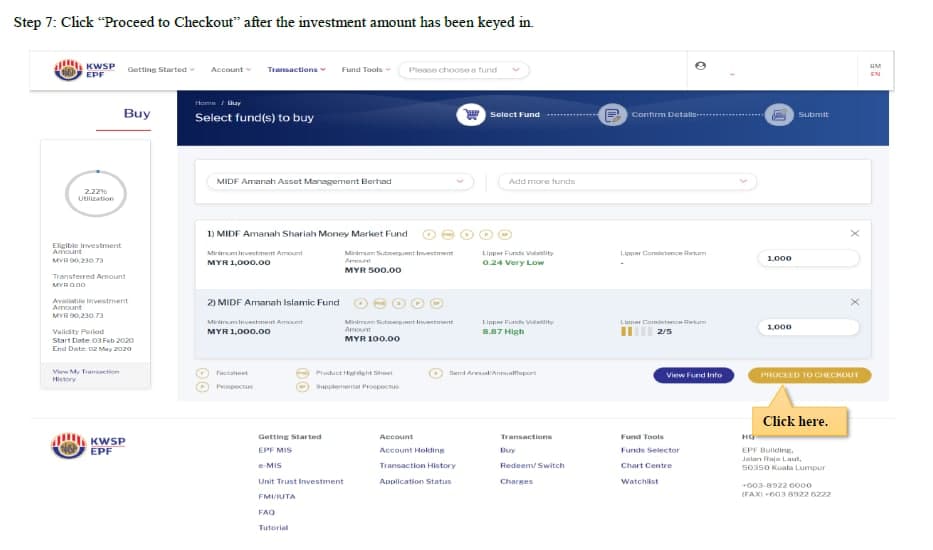Remove MIDF Amanah Shariah Money Market Fund with X

[854, 233]
